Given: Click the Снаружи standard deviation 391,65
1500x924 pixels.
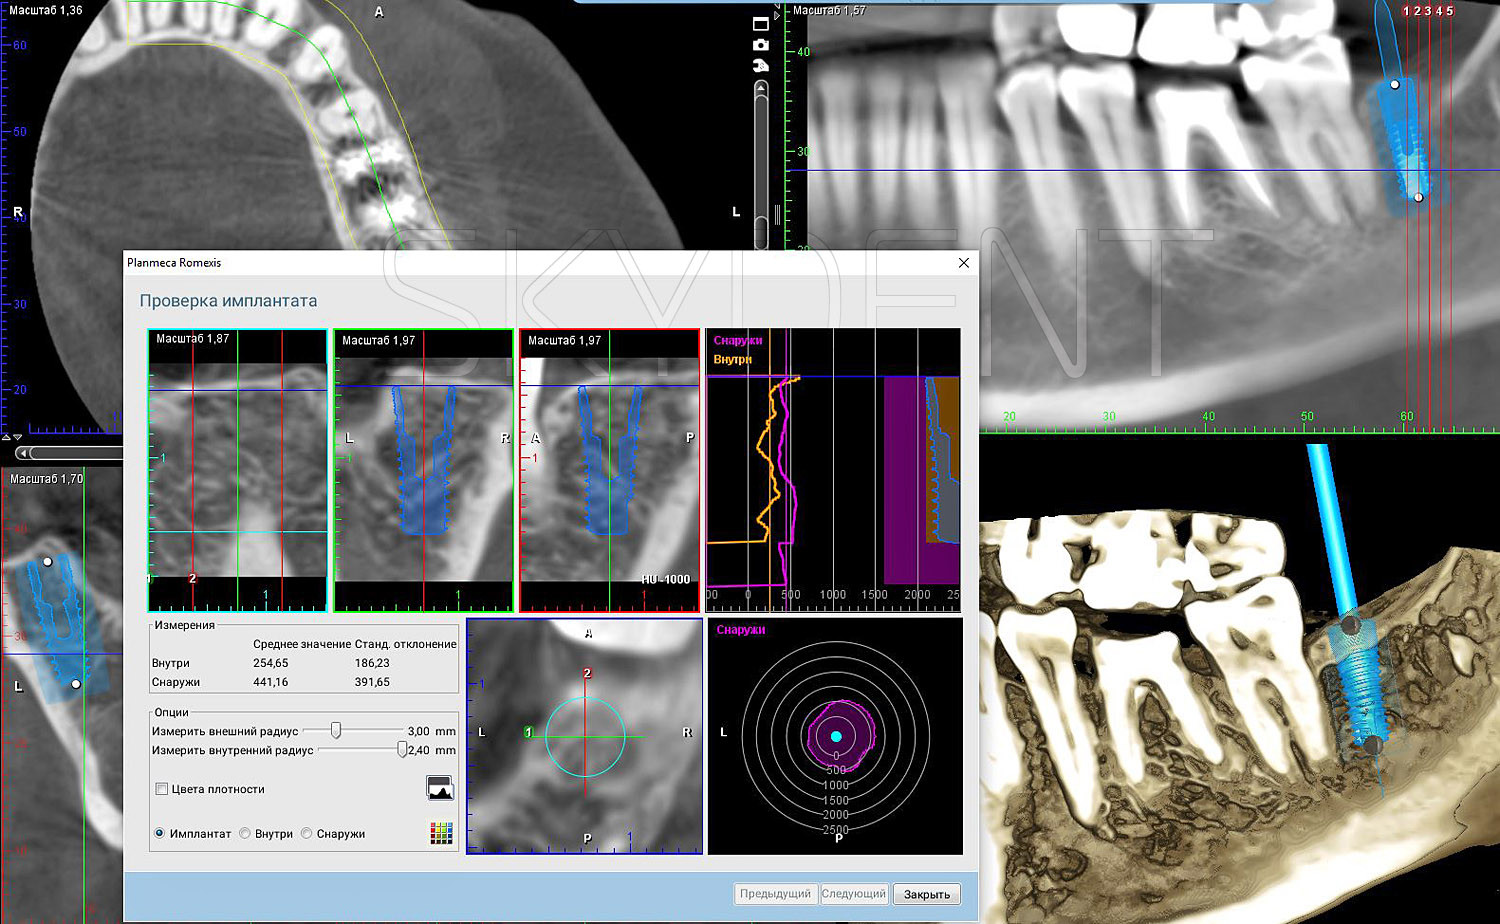Looking at the screenshot, I should click(372, 682).
